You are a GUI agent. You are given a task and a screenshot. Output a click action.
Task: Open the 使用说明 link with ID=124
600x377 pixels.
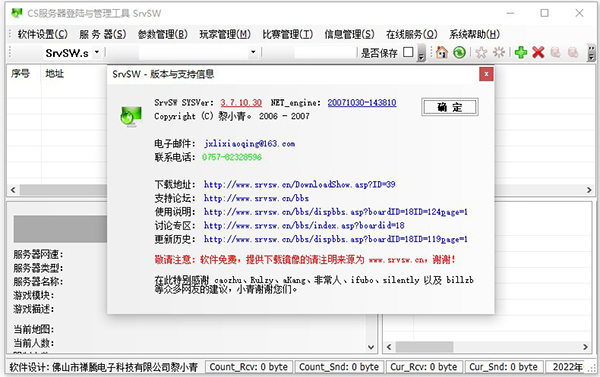[x=336, y=212]
